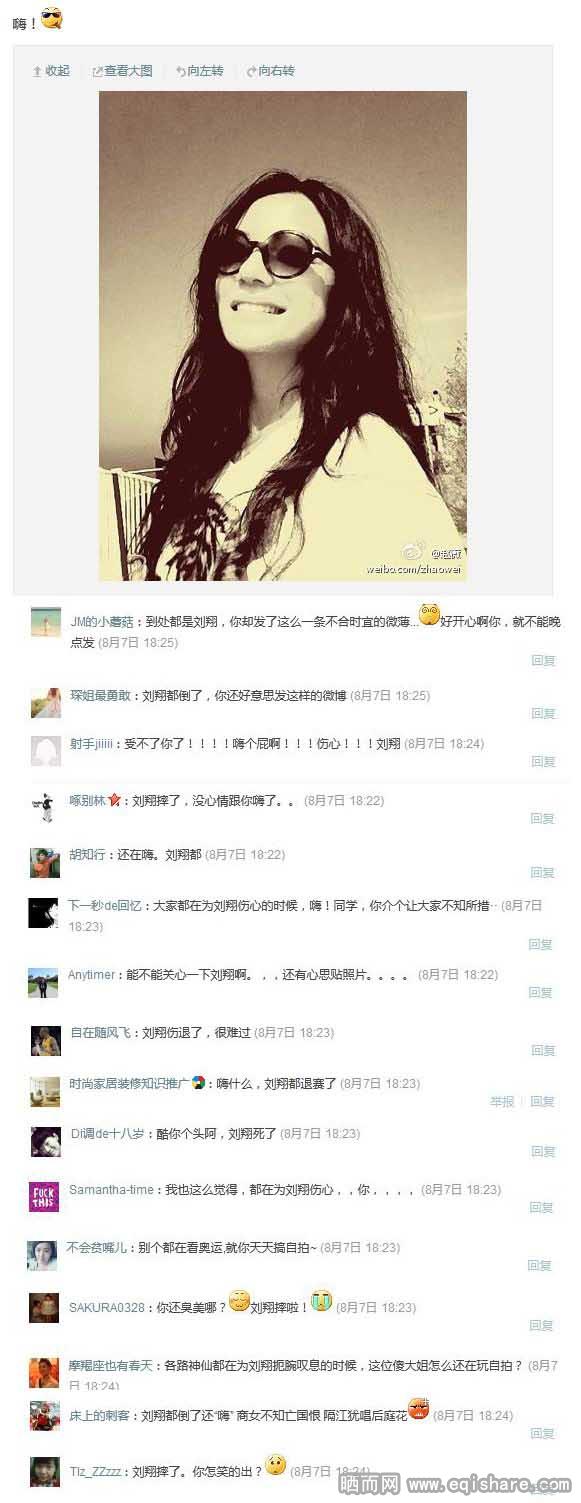This screenshot has height=1503, width=581.
Task: Collapse the photo with 收起
Action: tap(51, 71)
